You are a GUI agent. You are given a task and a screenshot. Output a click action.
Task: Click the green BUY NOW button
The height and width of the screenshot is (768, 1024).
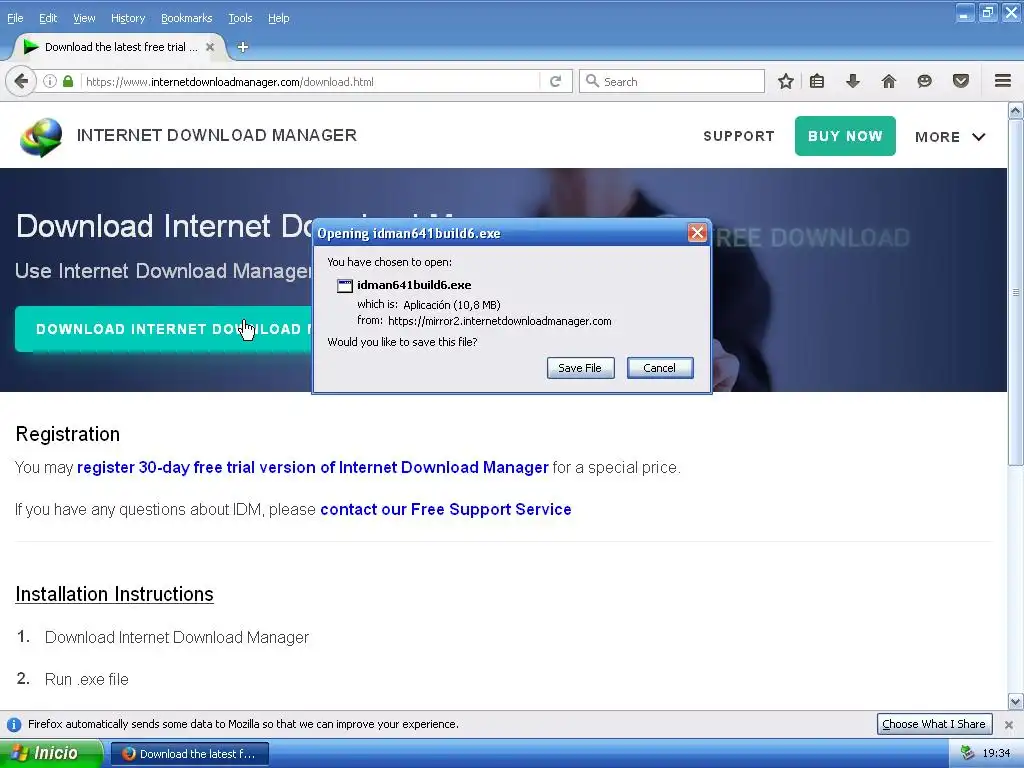(845, 136)
